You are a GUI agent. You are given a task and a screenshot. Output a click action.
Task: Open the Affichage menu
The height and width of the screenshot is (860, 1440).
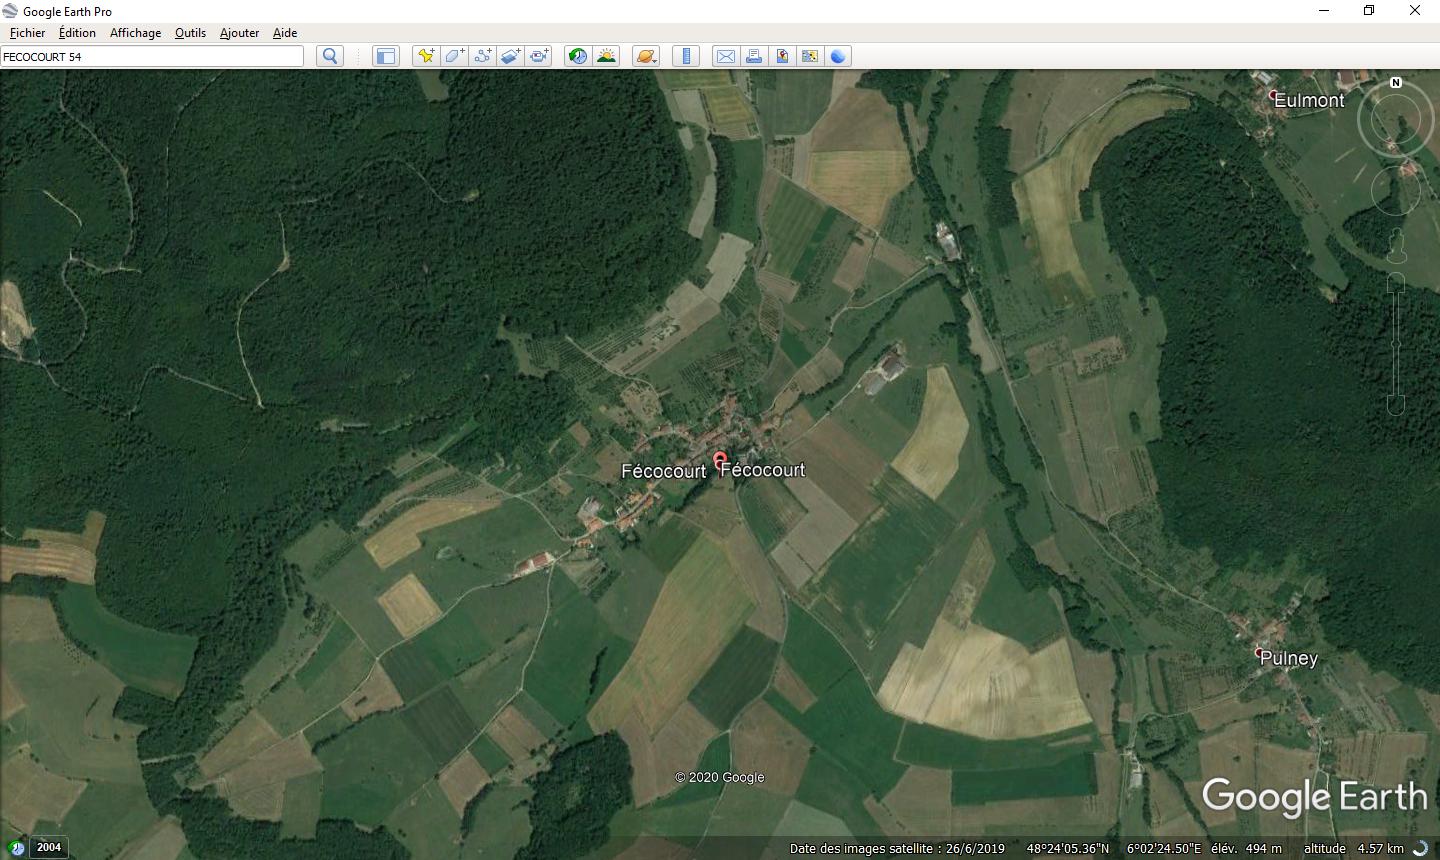coord(135,33)
